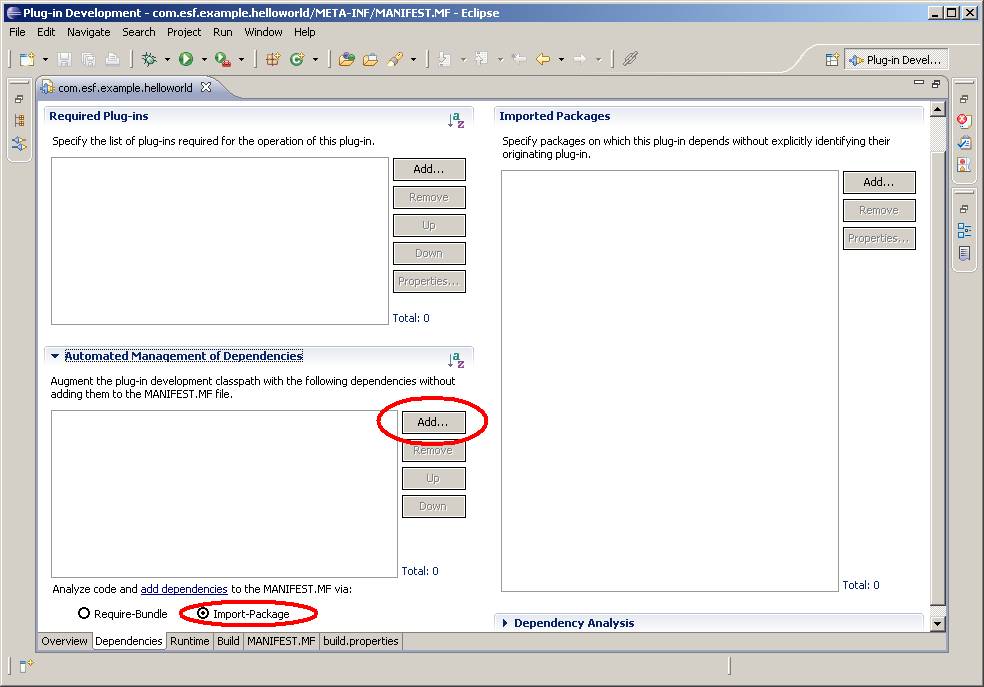Restore the left fast view stack
The image size is (984, 687).
[19, 99]
